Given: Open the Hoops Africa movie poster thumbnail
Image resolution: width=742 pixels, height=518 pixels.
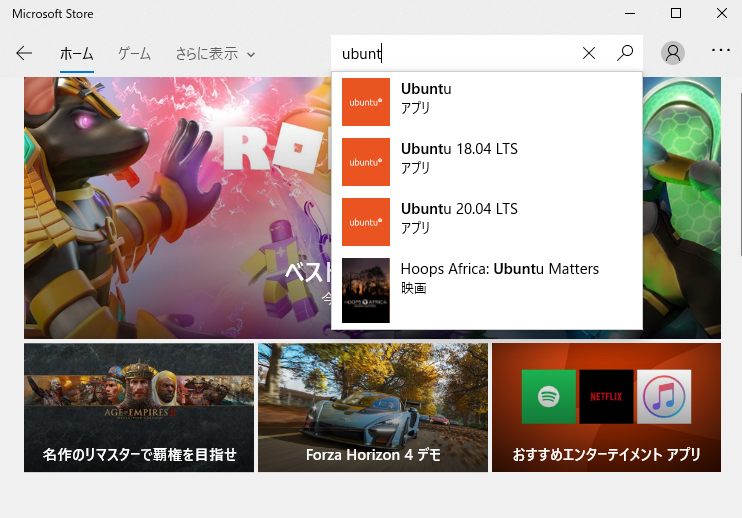Looking at the screenshot, I should [366, 290].
